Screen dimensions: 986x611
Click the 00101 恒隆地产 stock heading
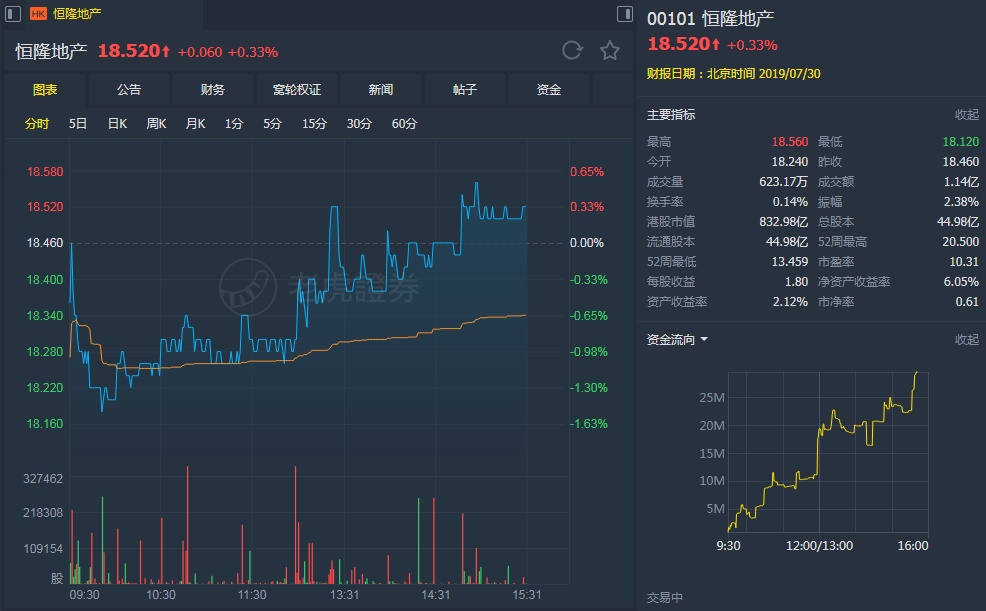coord(710,18)
